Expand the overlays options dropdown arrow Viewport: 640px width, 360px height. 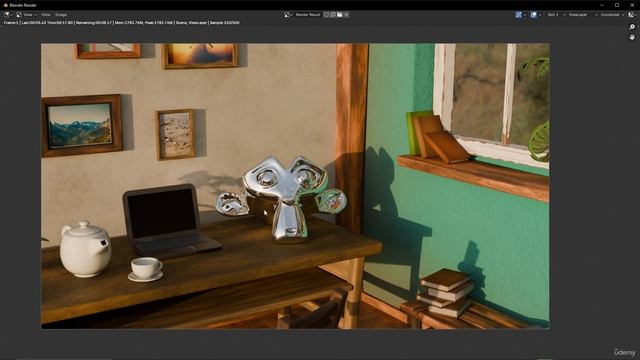tap(540, 15)
